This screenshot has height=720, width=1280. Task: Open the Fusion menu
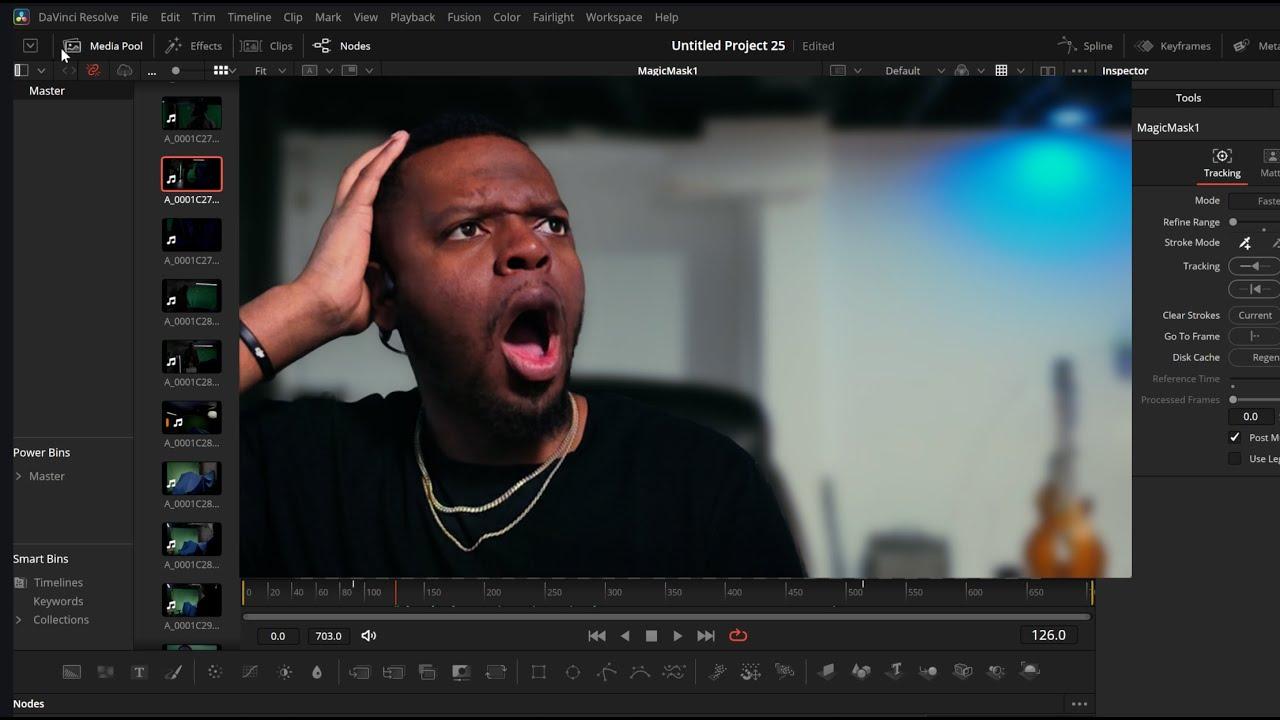464,17
